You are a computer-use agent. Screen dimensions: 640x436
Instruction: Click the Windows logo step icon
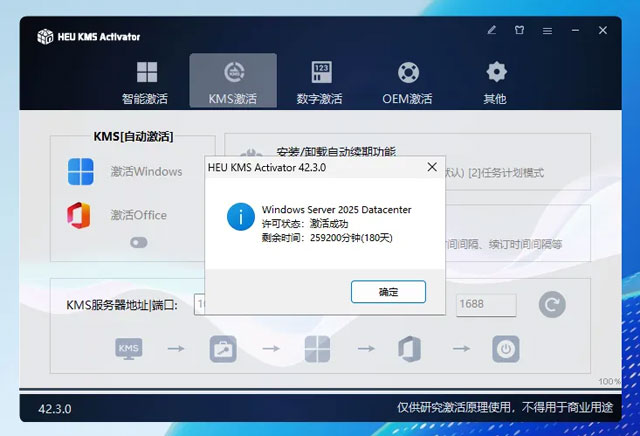point(317,349)
